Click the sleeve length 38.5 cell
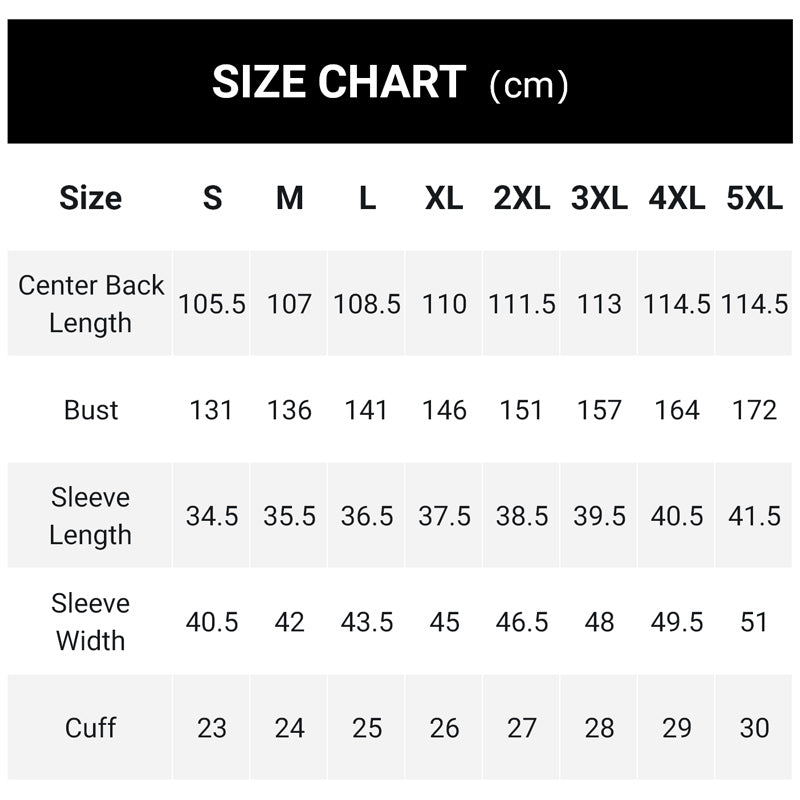800x800 pixels. tap(521, 516)
